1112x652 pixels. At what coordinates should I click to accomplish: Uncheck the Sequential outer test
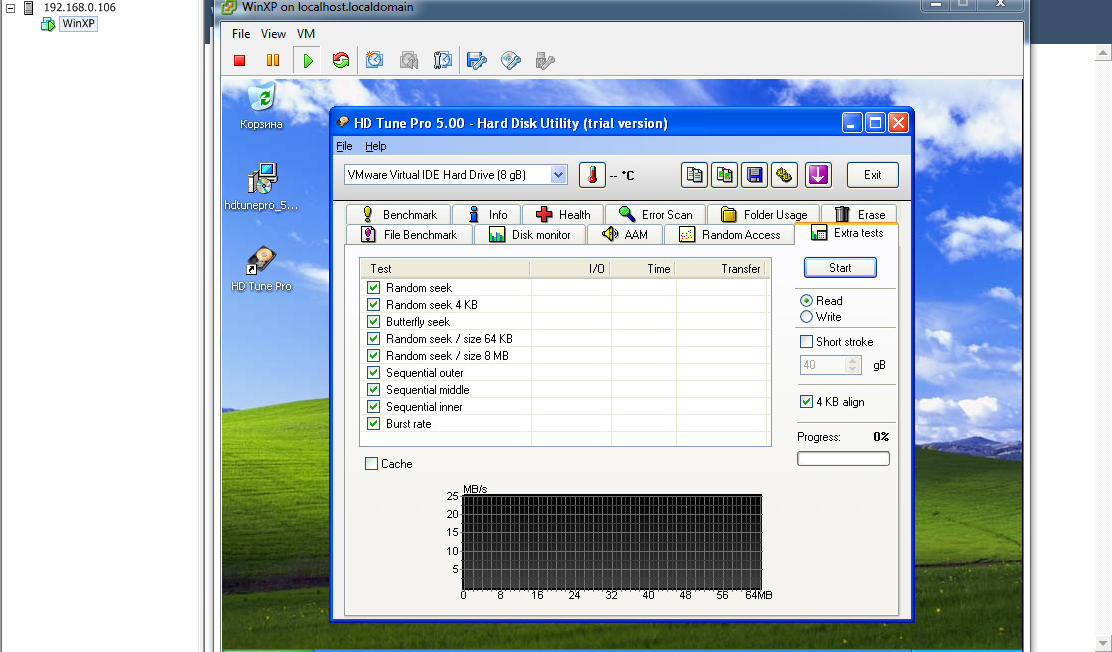coord(374,373)
